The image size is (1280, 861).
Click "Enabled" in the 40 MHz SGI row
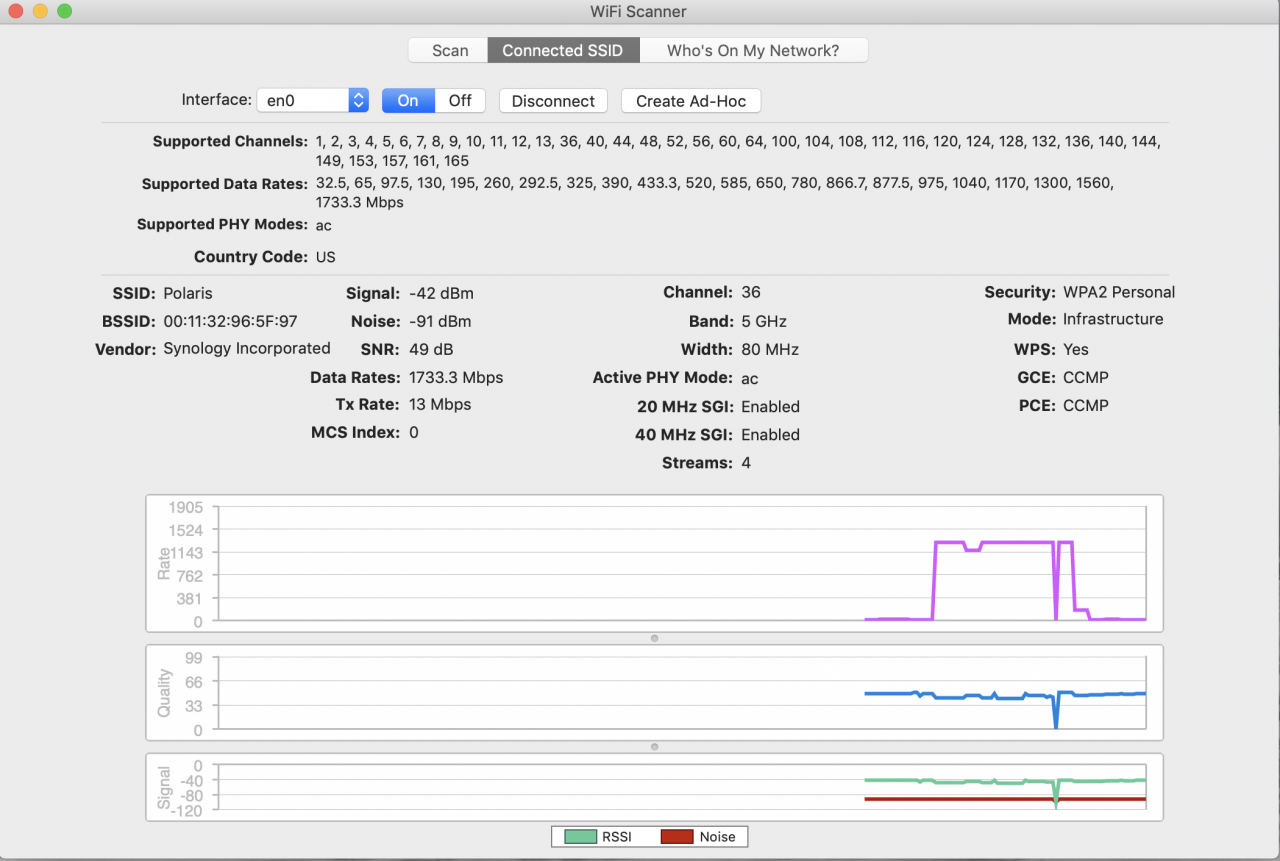[770, 434]
